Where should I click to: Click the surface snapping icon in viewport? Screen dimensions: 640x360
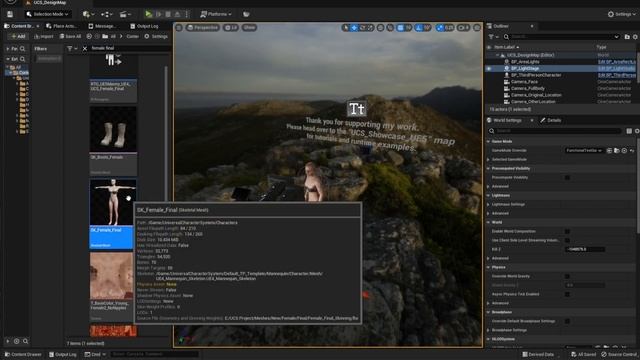tap(390, 28)
